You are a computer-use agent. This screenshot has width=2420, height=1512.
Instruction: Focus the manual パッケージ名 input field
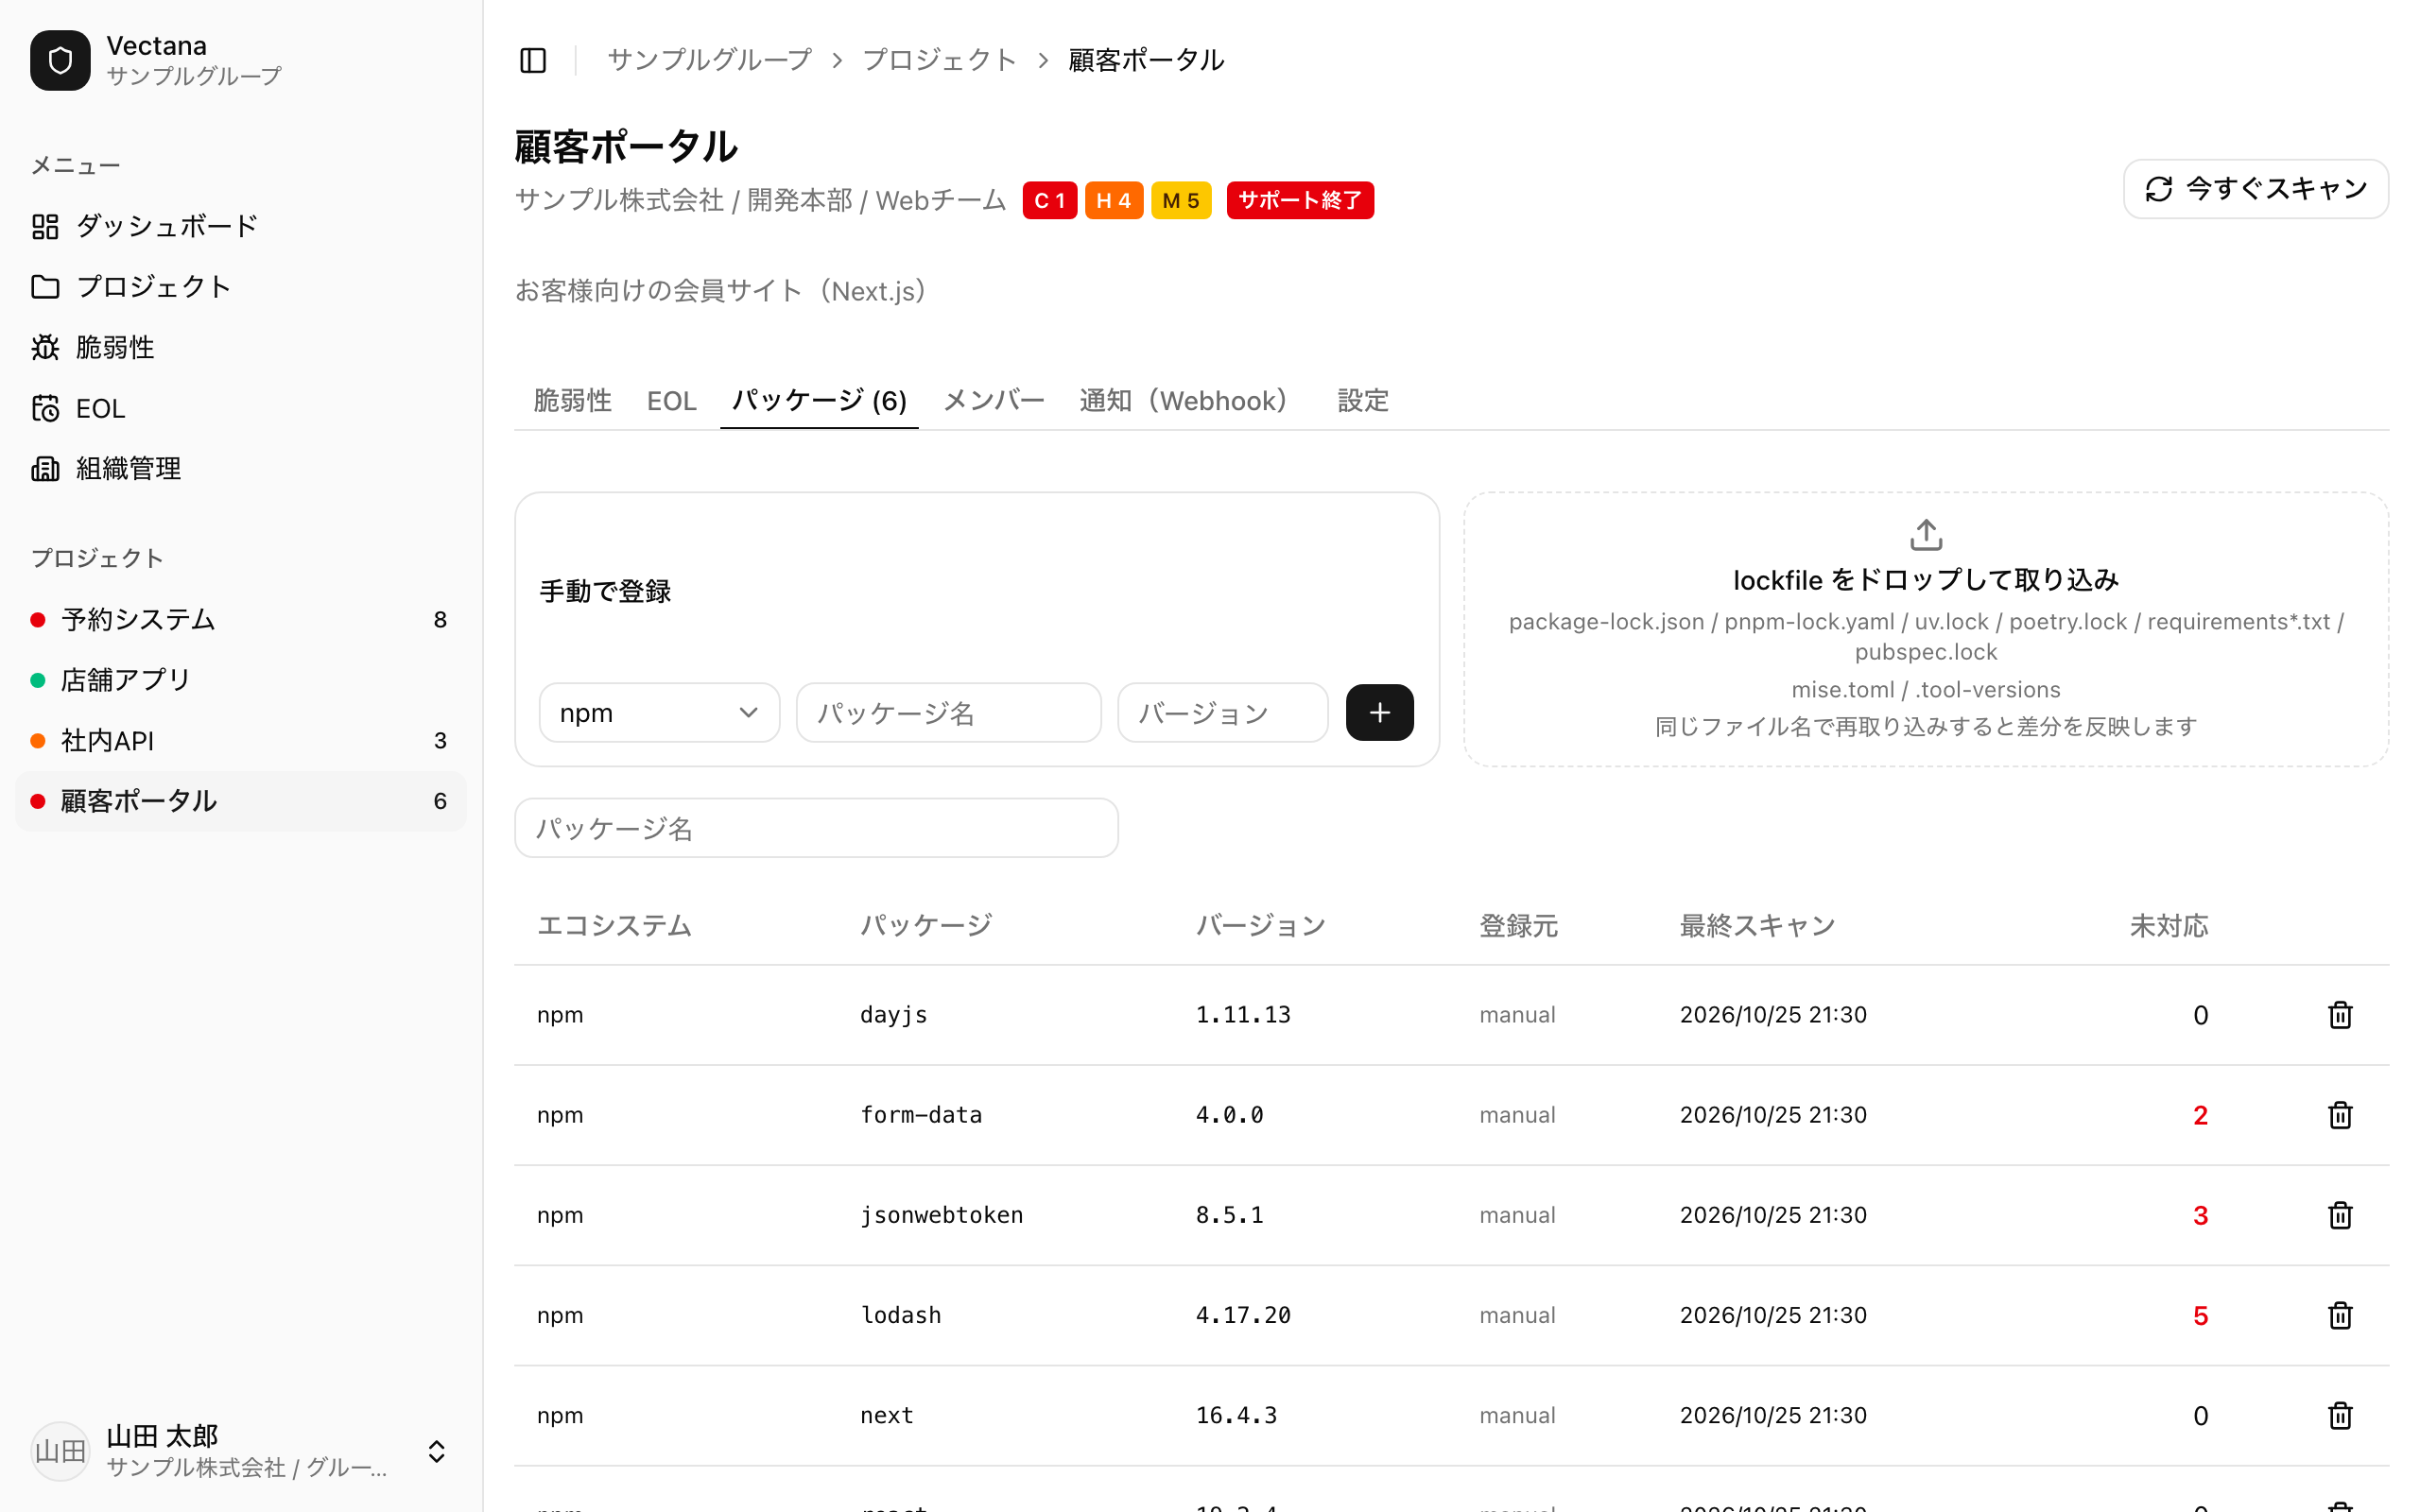pyautogui.click(x=948, y=713)
